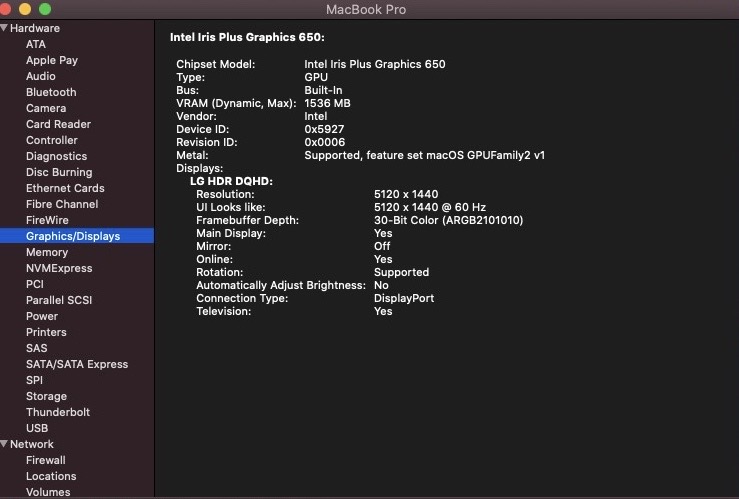Click the Device ID value 0x5927
This screenshot has height=499, width=739.
click(324, 129)
